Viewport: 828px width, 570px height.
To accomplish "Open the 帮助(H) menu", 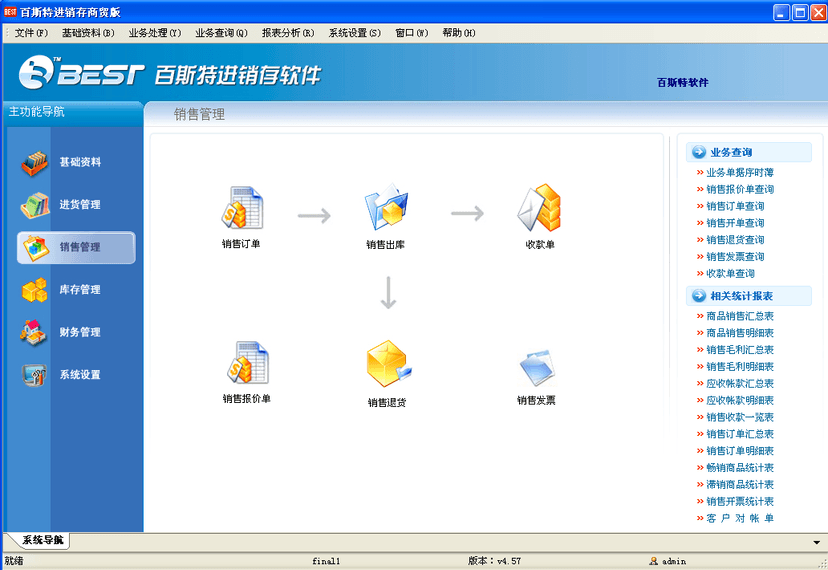I will [x=458, y=33].
